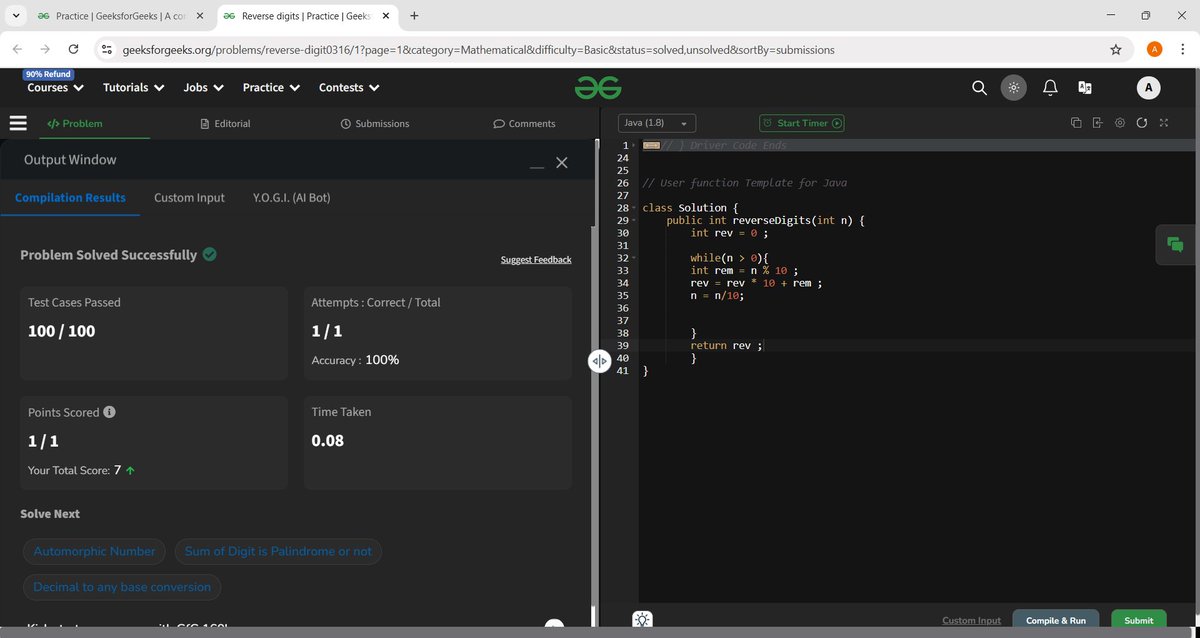
Task: Switch to Custom Input tab
Action: pos(189,198)
